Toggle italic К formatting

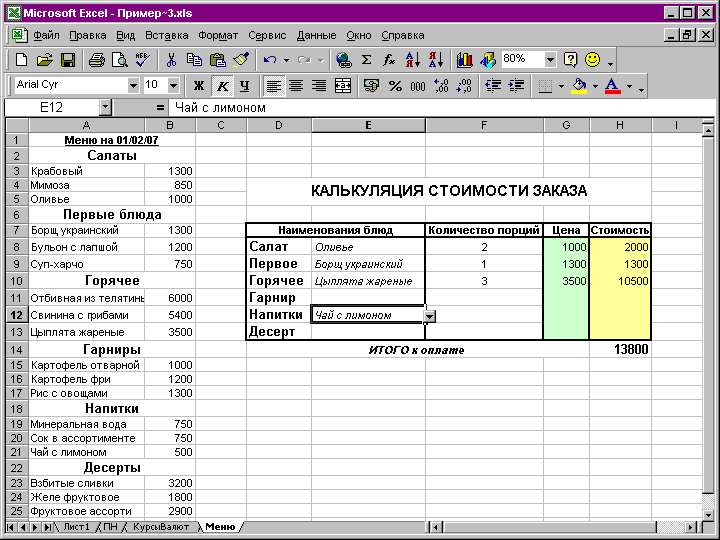222,85
